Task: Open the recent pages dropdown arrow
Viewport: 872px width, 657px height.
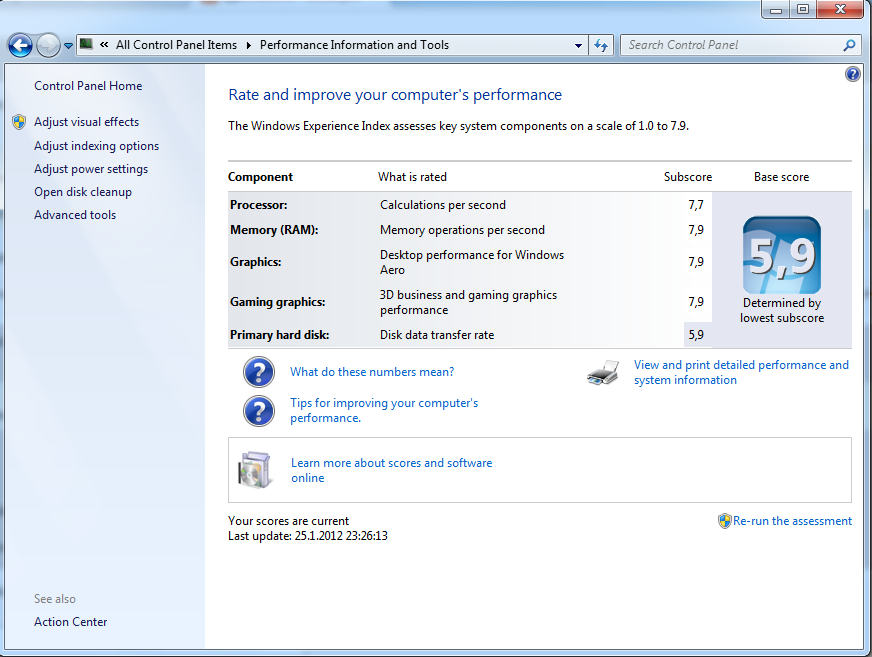Action: [x=68, y=45]
